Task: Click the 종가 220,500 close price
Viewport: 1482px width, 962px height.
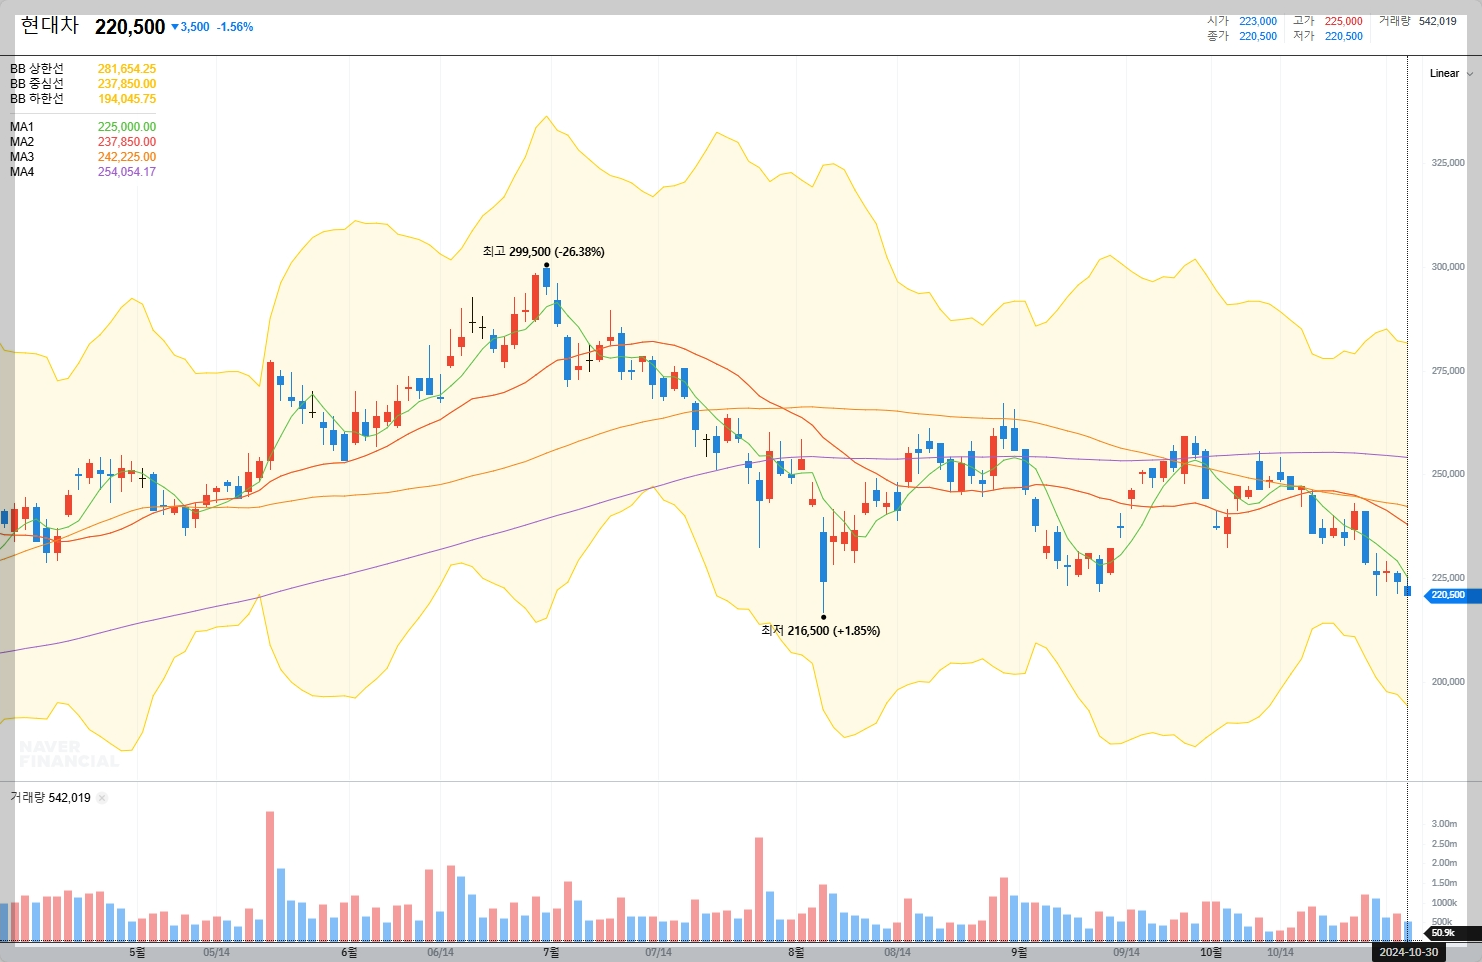Action: pos(1242,36)
